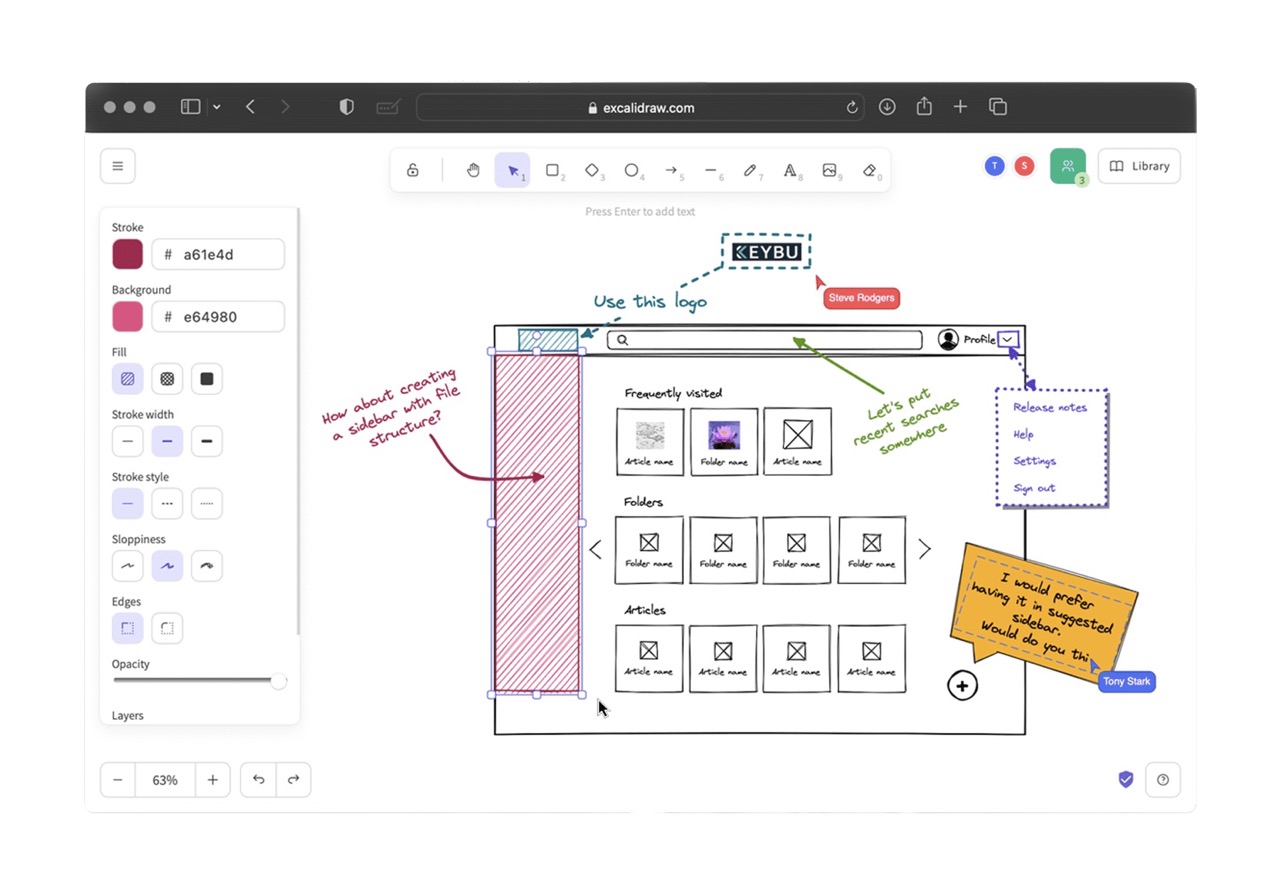Adjust the Opacity slider handle
Image resolution: width=1280 pixels, height=895 pixels.
click(x=278, y=681)
